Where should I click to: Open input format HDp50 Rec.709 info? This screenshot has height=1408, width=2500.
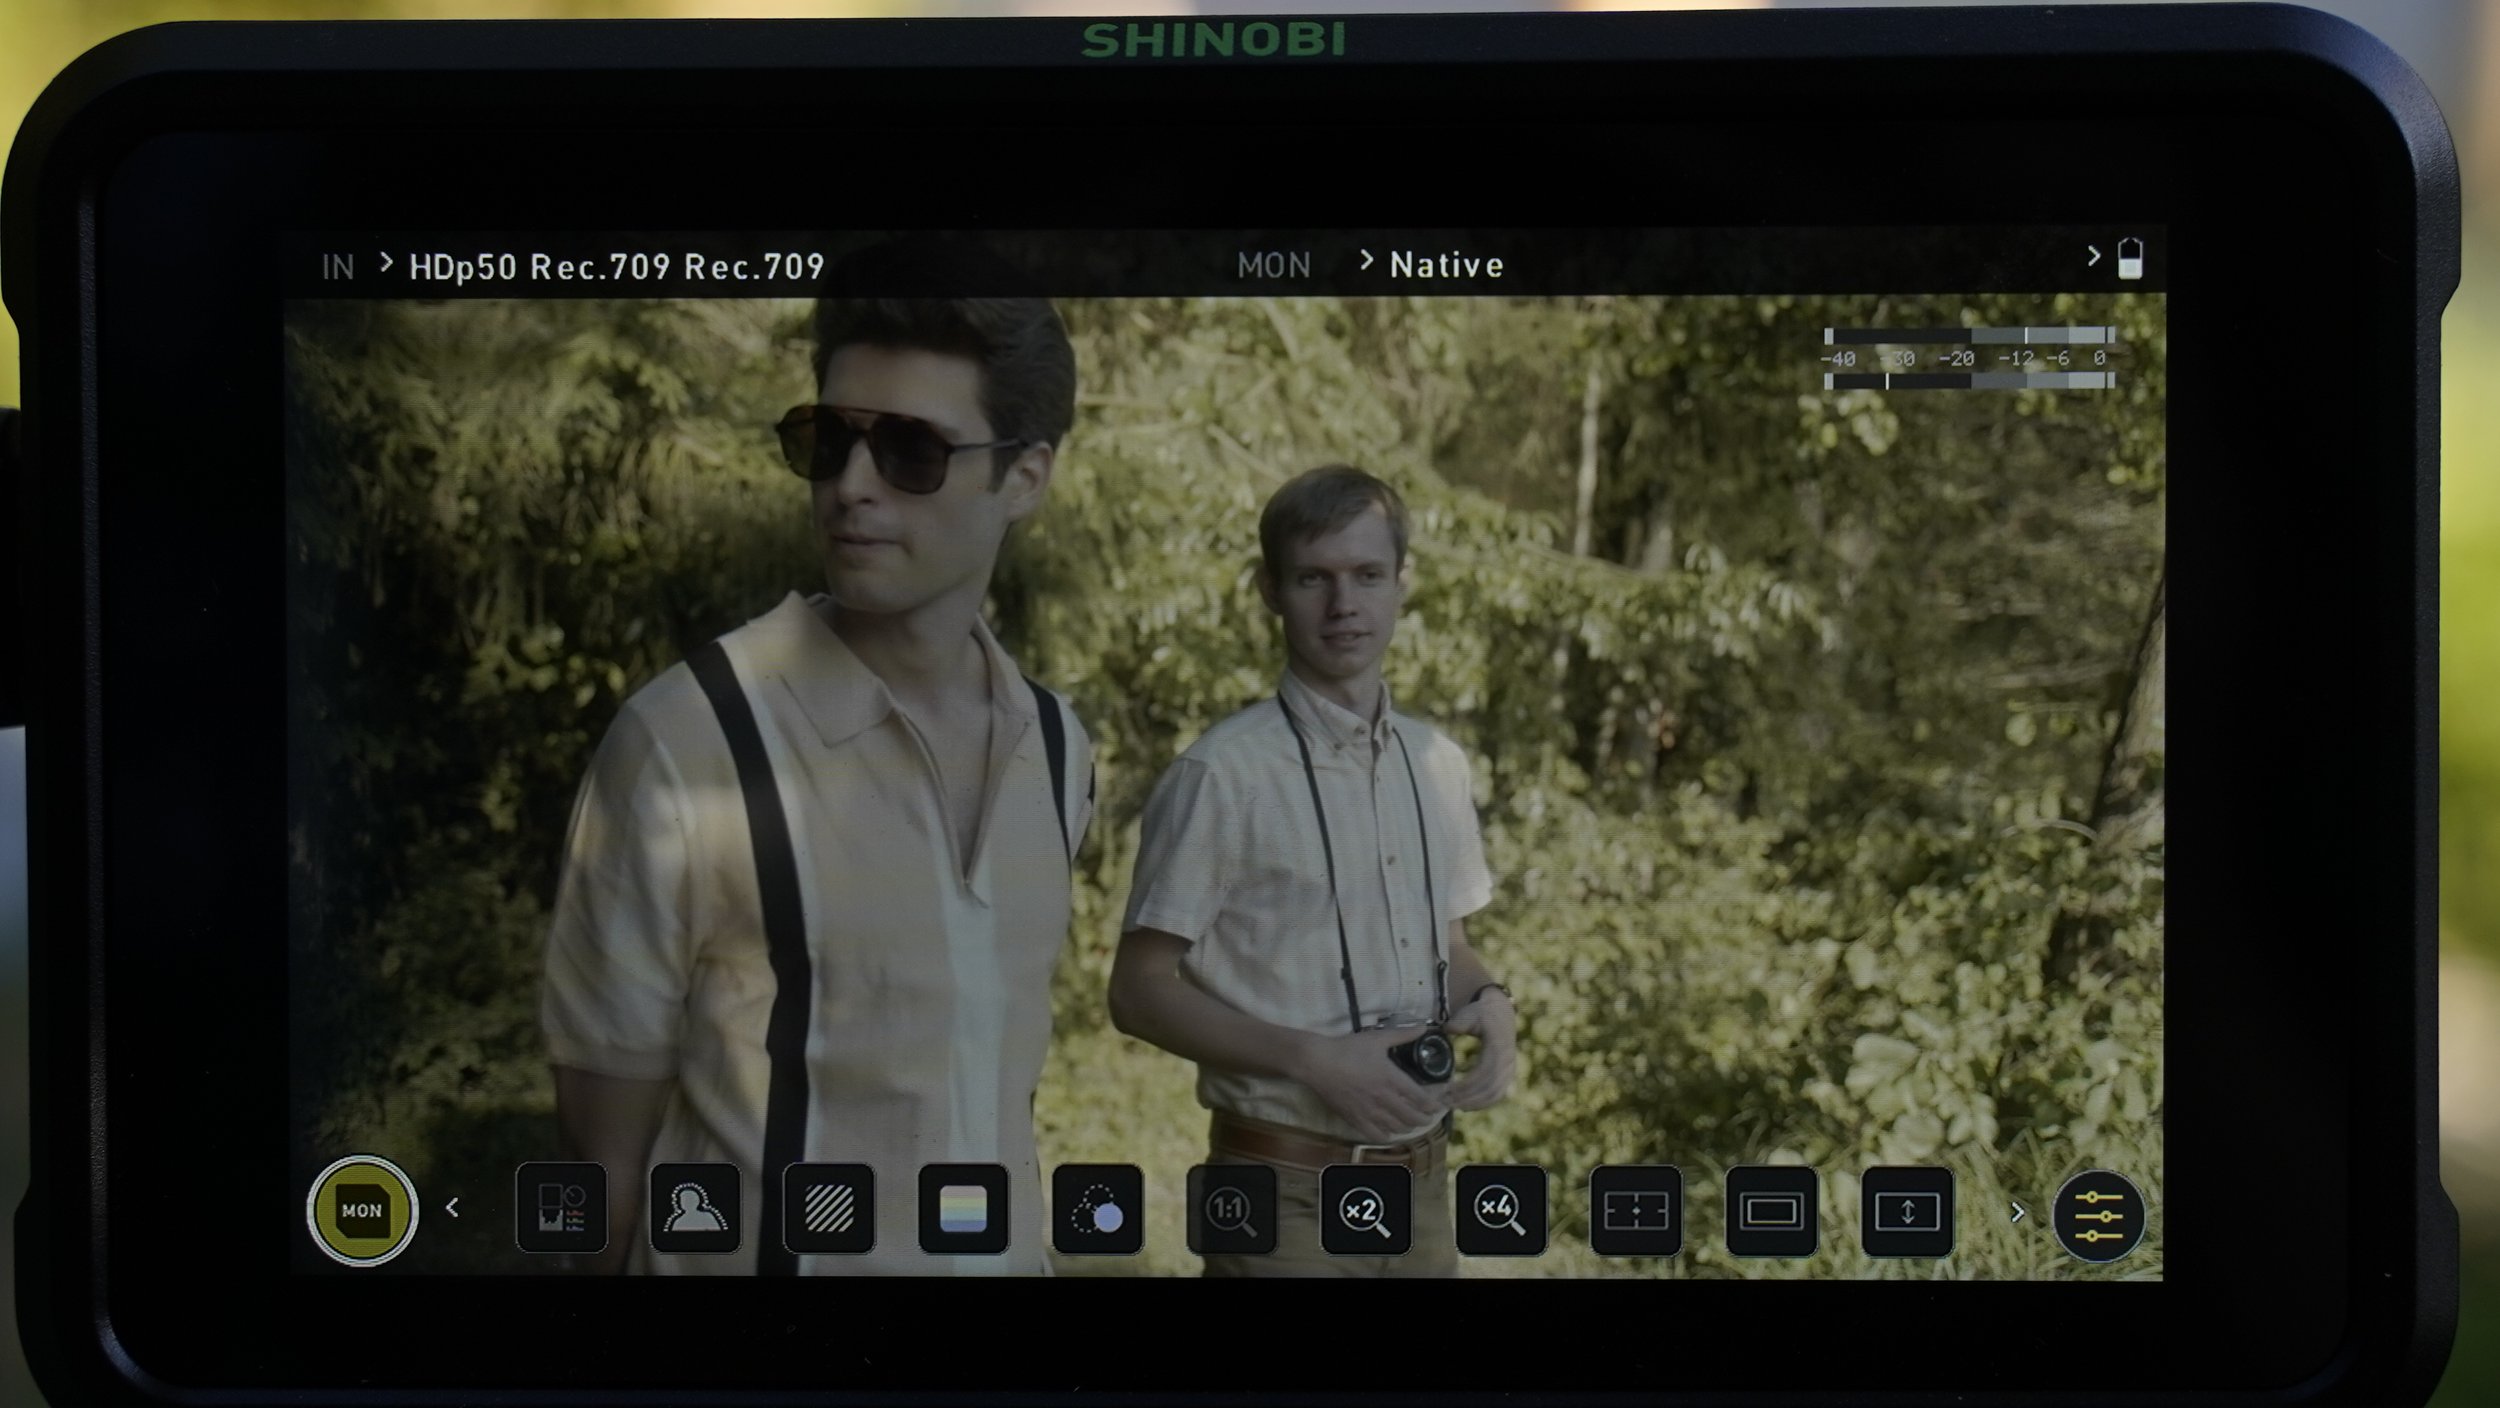(616, 266)
